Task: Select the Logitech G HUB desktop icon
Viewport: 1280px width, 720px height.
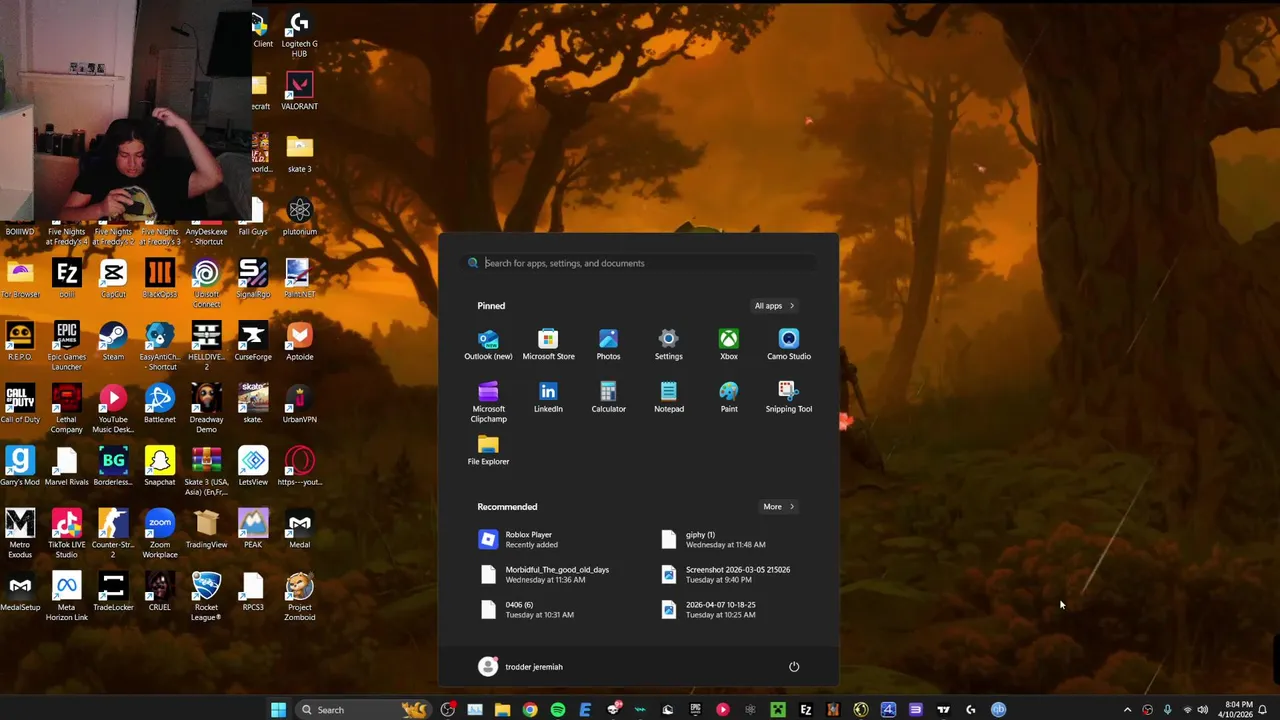Action: pos(299,34)
